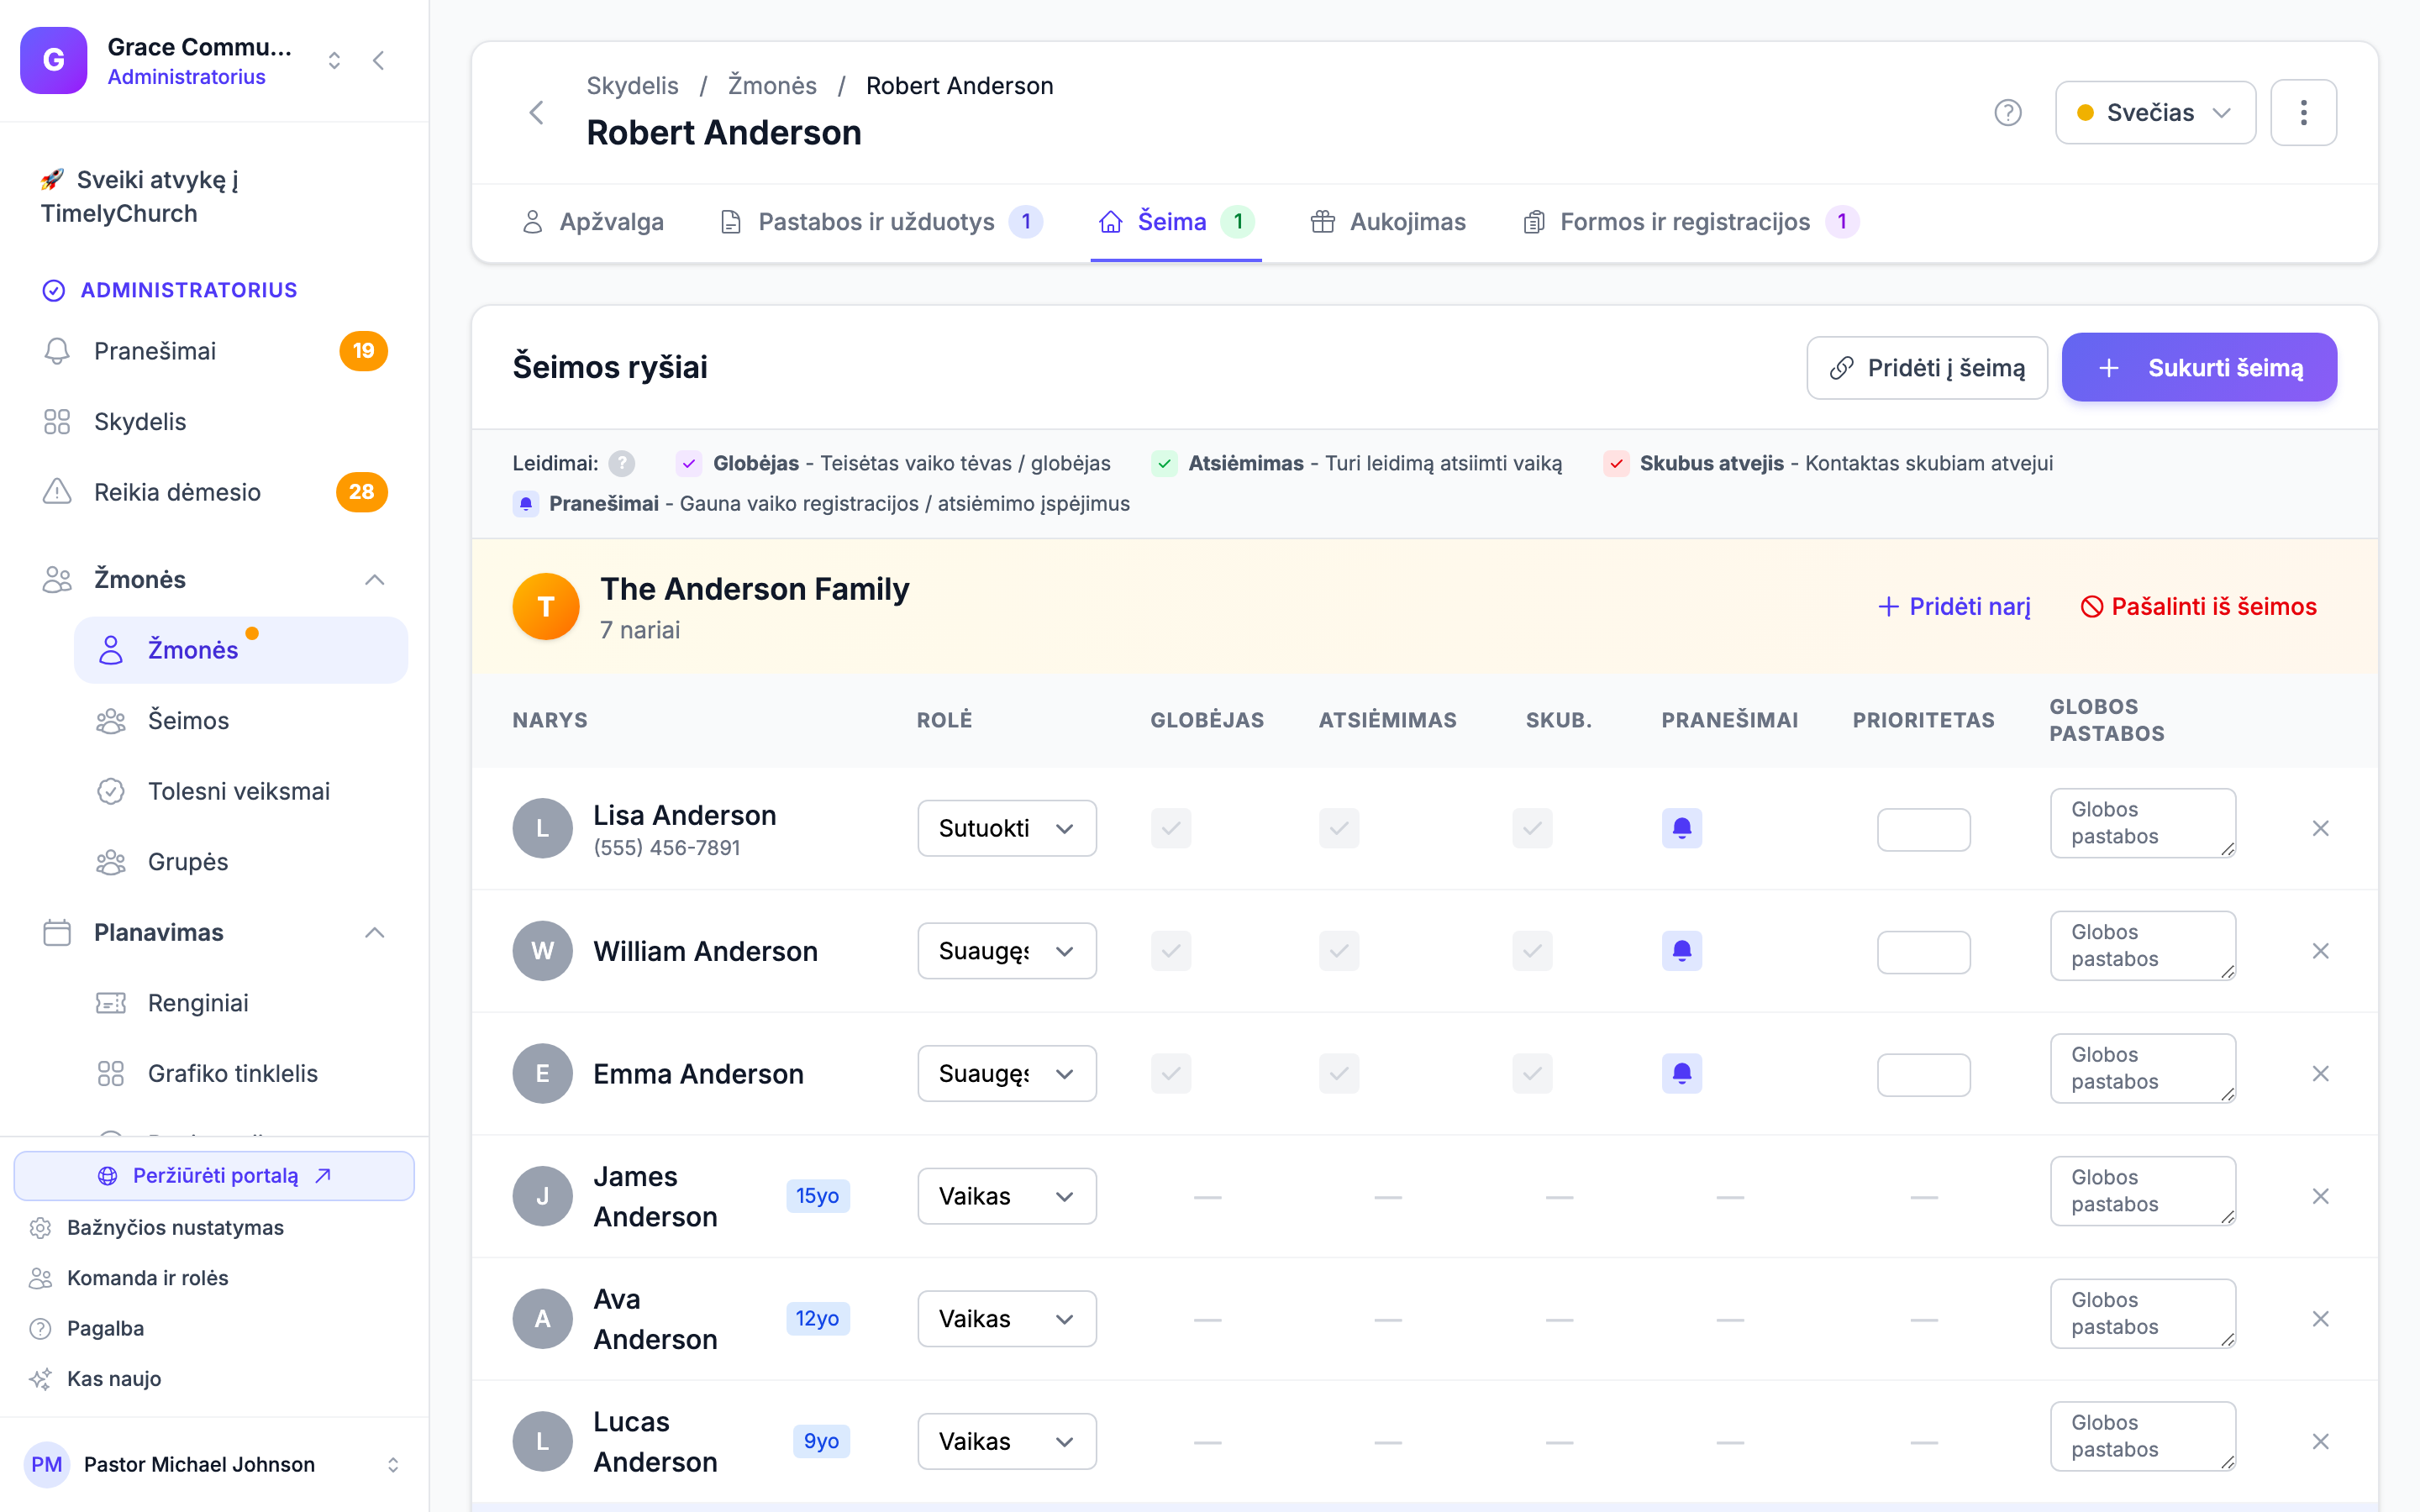The height and width of the screenshot is (1512, 2420).
Task: Toggle notification bell for Lisa Anderson
Action: tap(1682, 828)
